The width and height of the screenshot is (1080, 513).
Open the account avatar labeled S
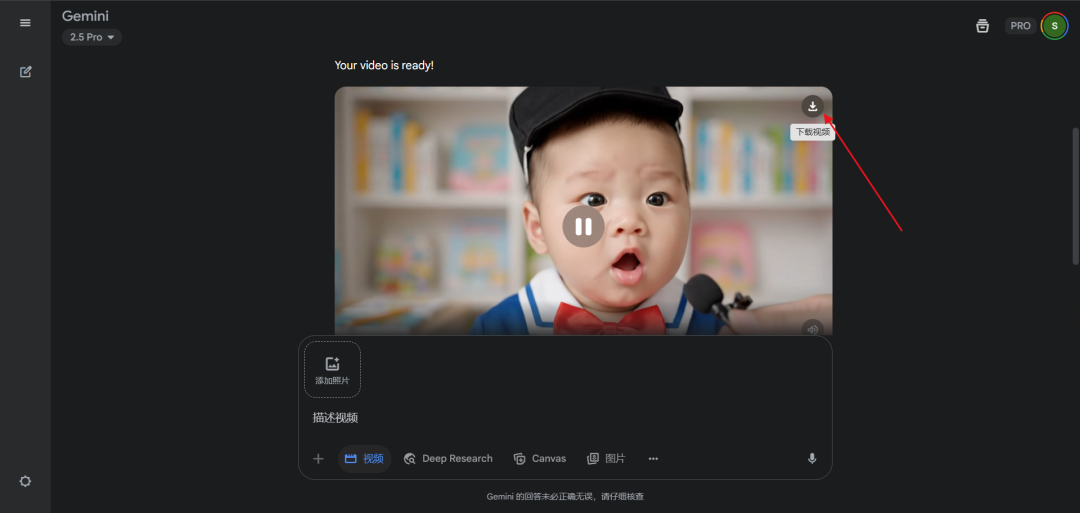[x=1054, y=26]
